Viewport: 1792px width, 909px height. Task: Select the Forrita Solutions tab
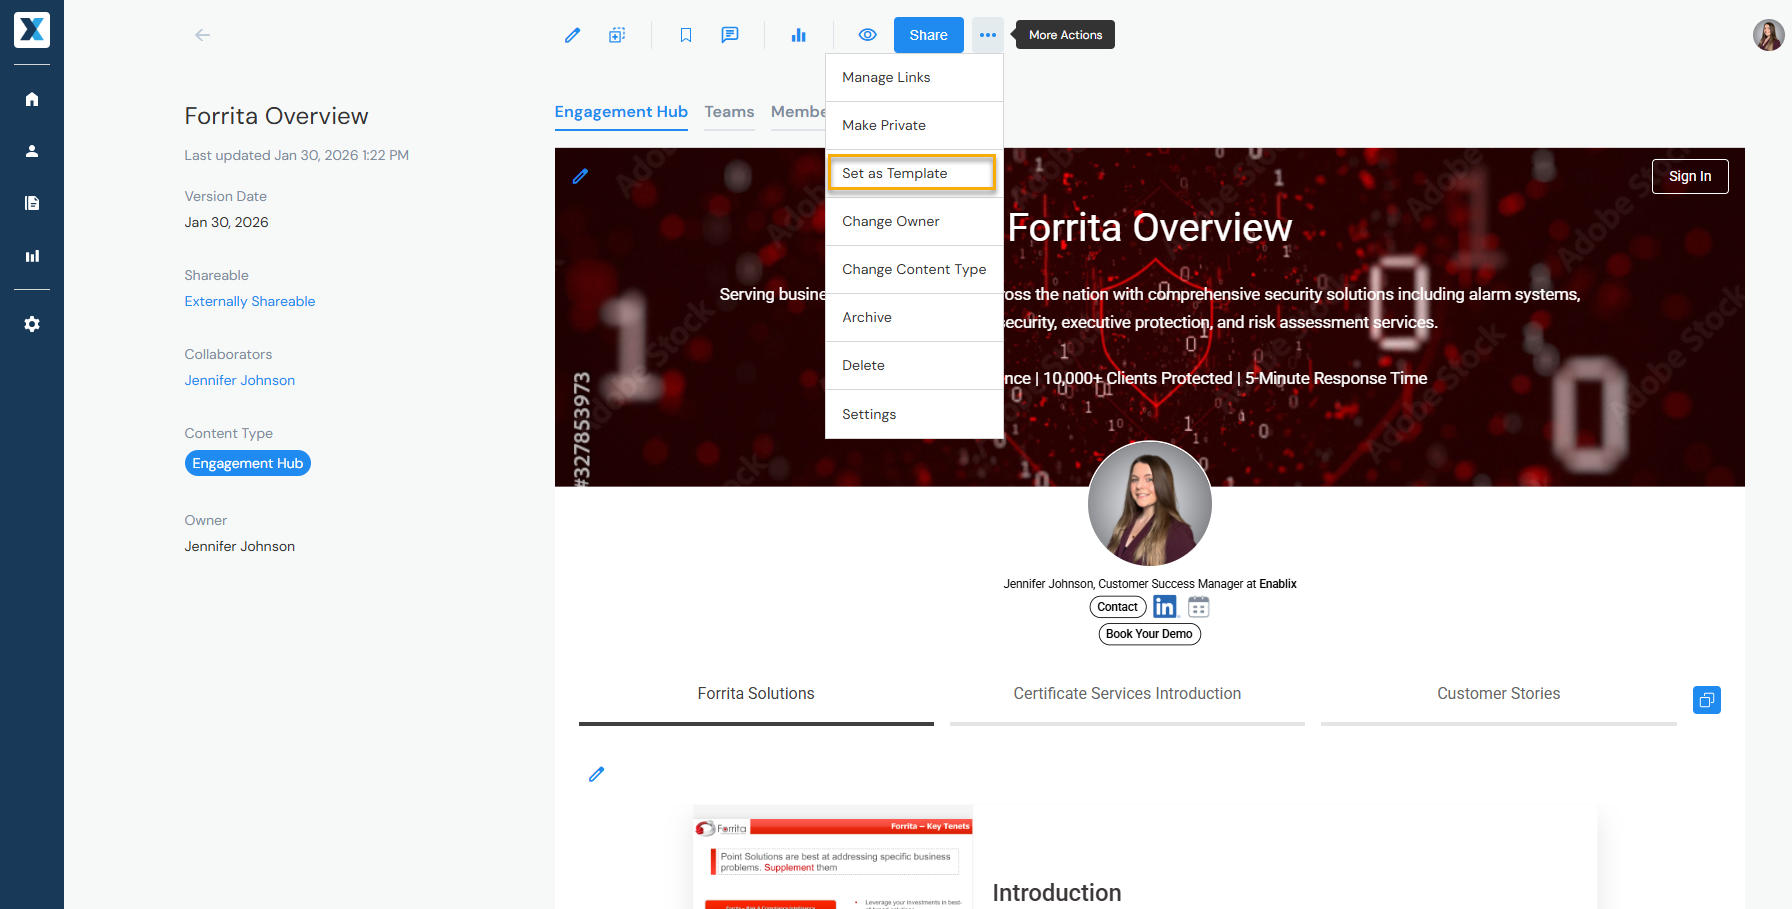[x=756, y=694]
